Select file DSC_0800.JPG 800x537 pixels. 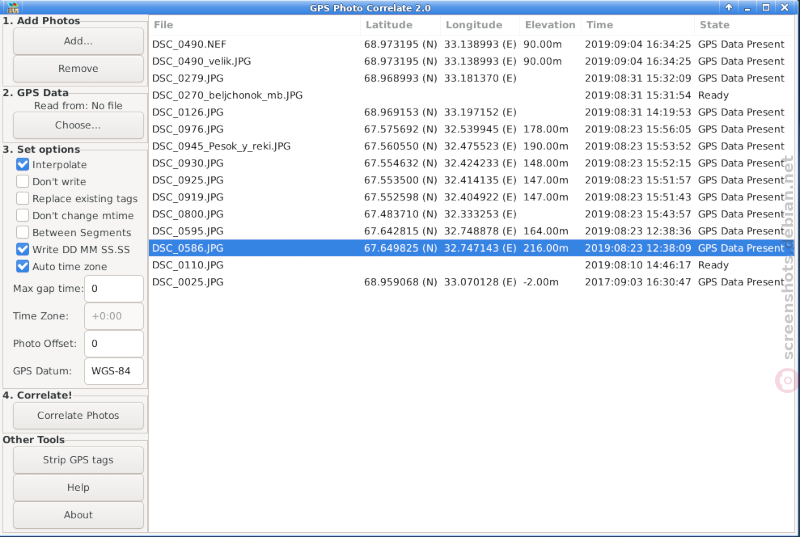point(471,214)
